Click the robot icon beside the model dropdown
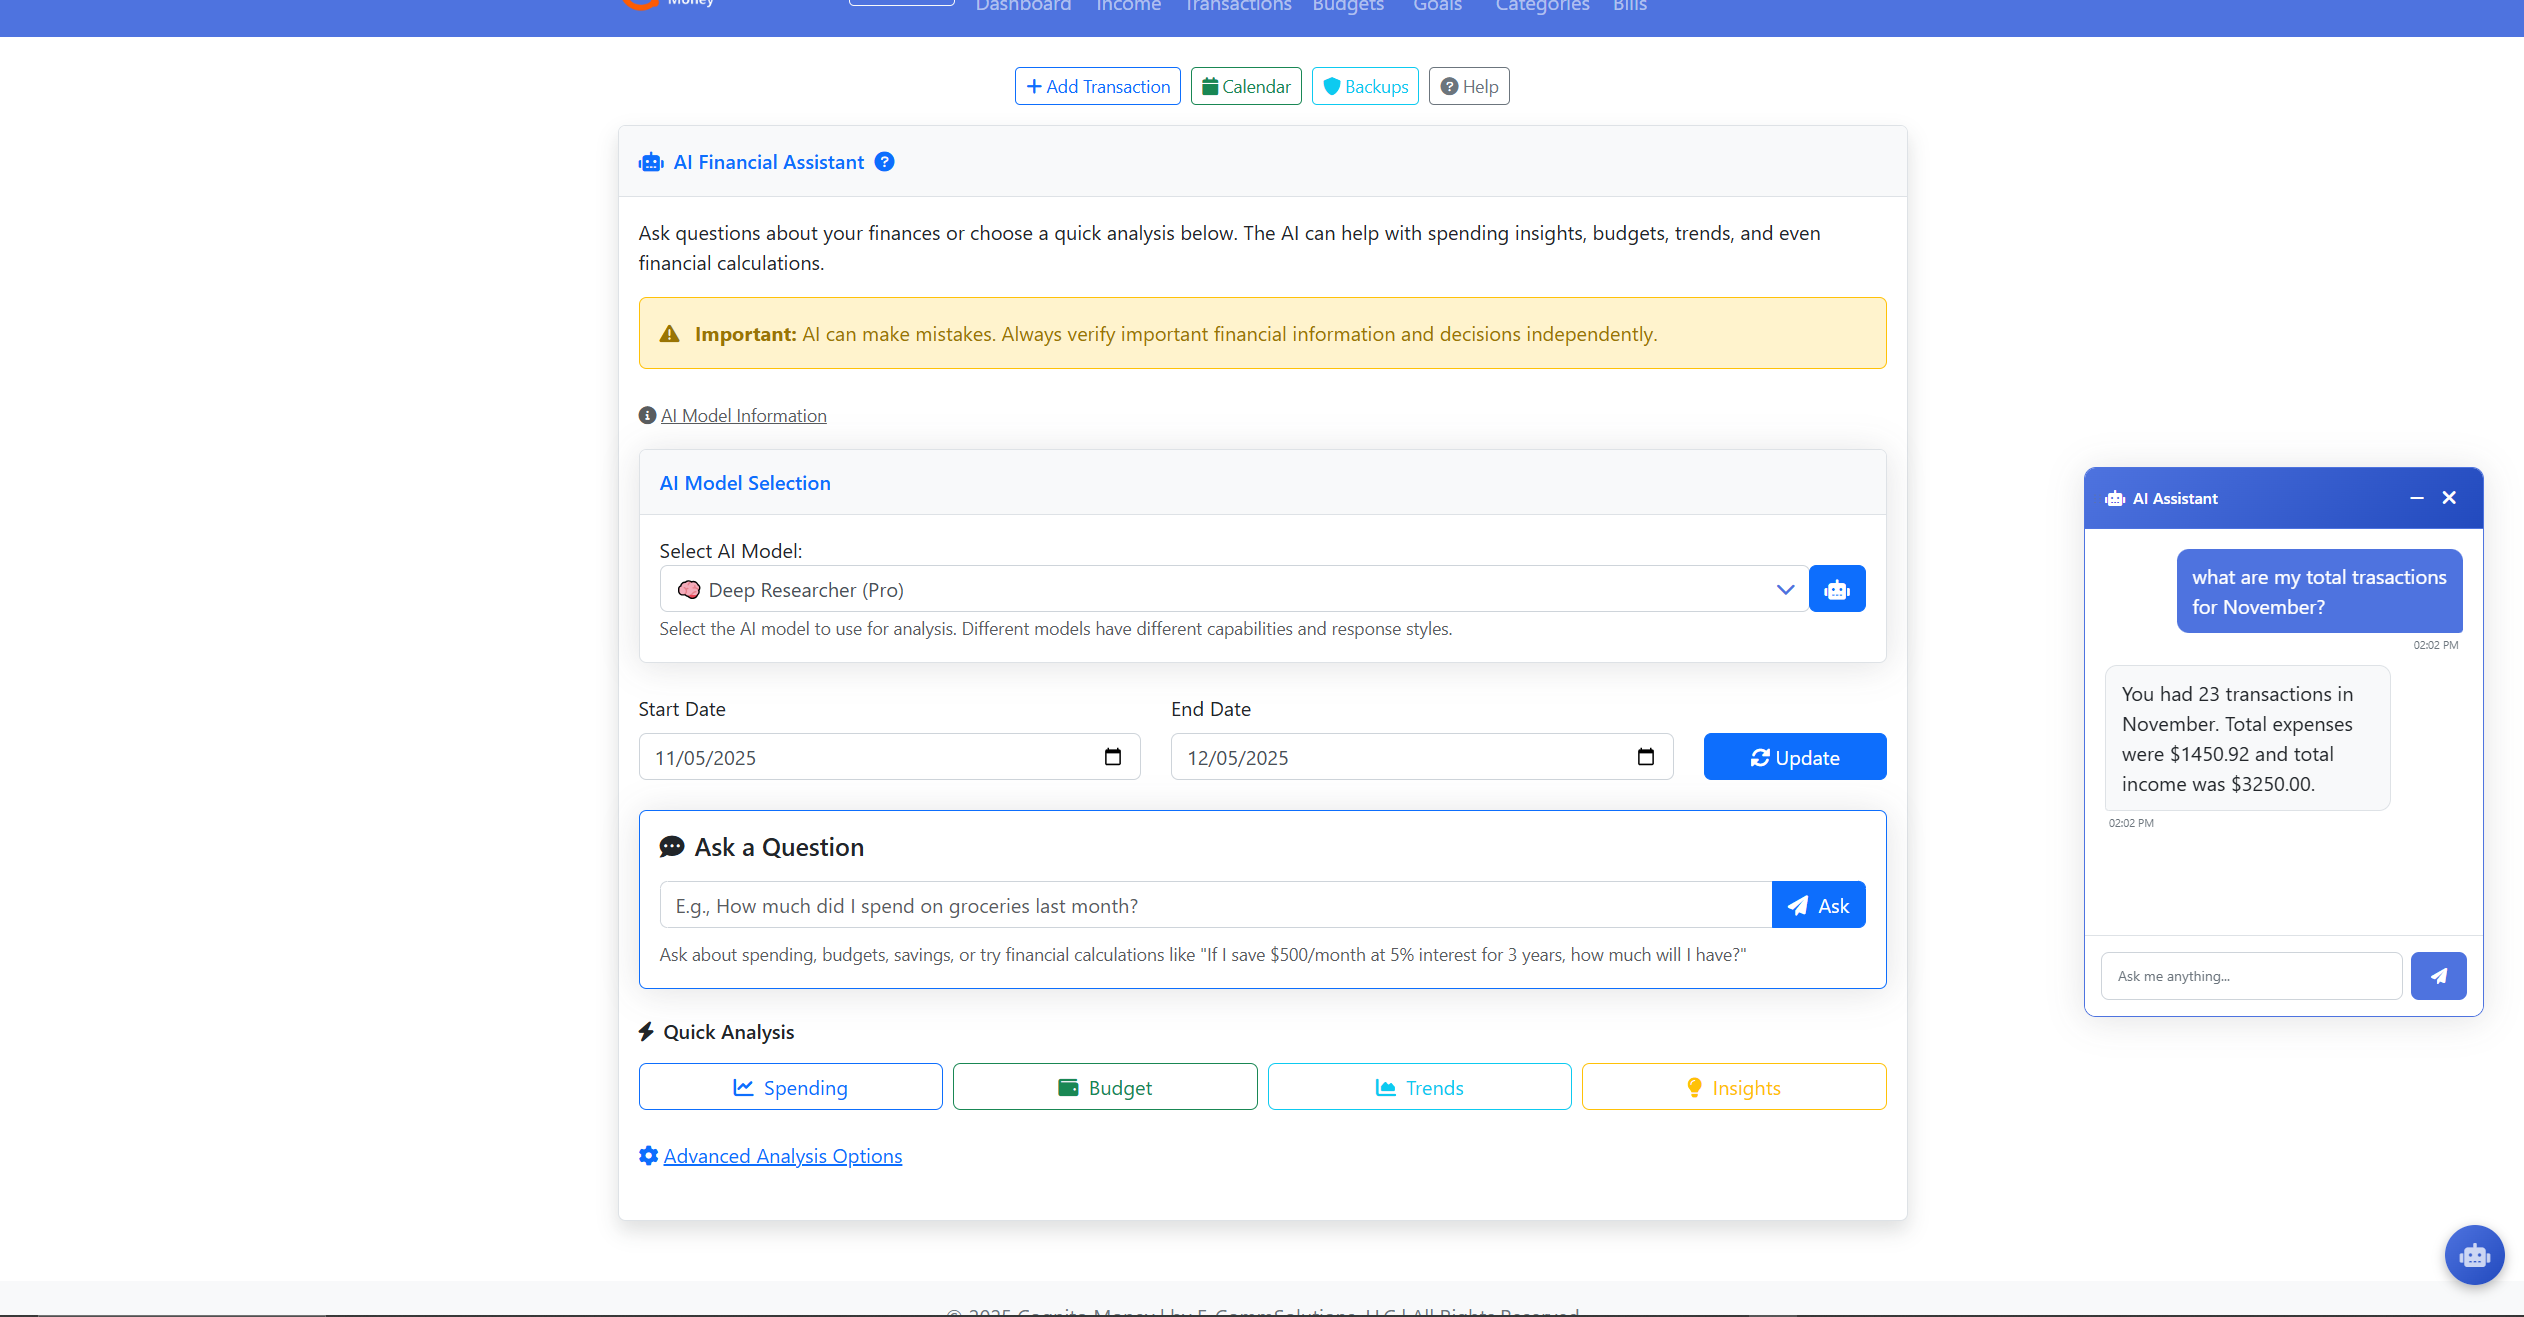This screenshot has height=1317, width=2524. [1836, 589]
